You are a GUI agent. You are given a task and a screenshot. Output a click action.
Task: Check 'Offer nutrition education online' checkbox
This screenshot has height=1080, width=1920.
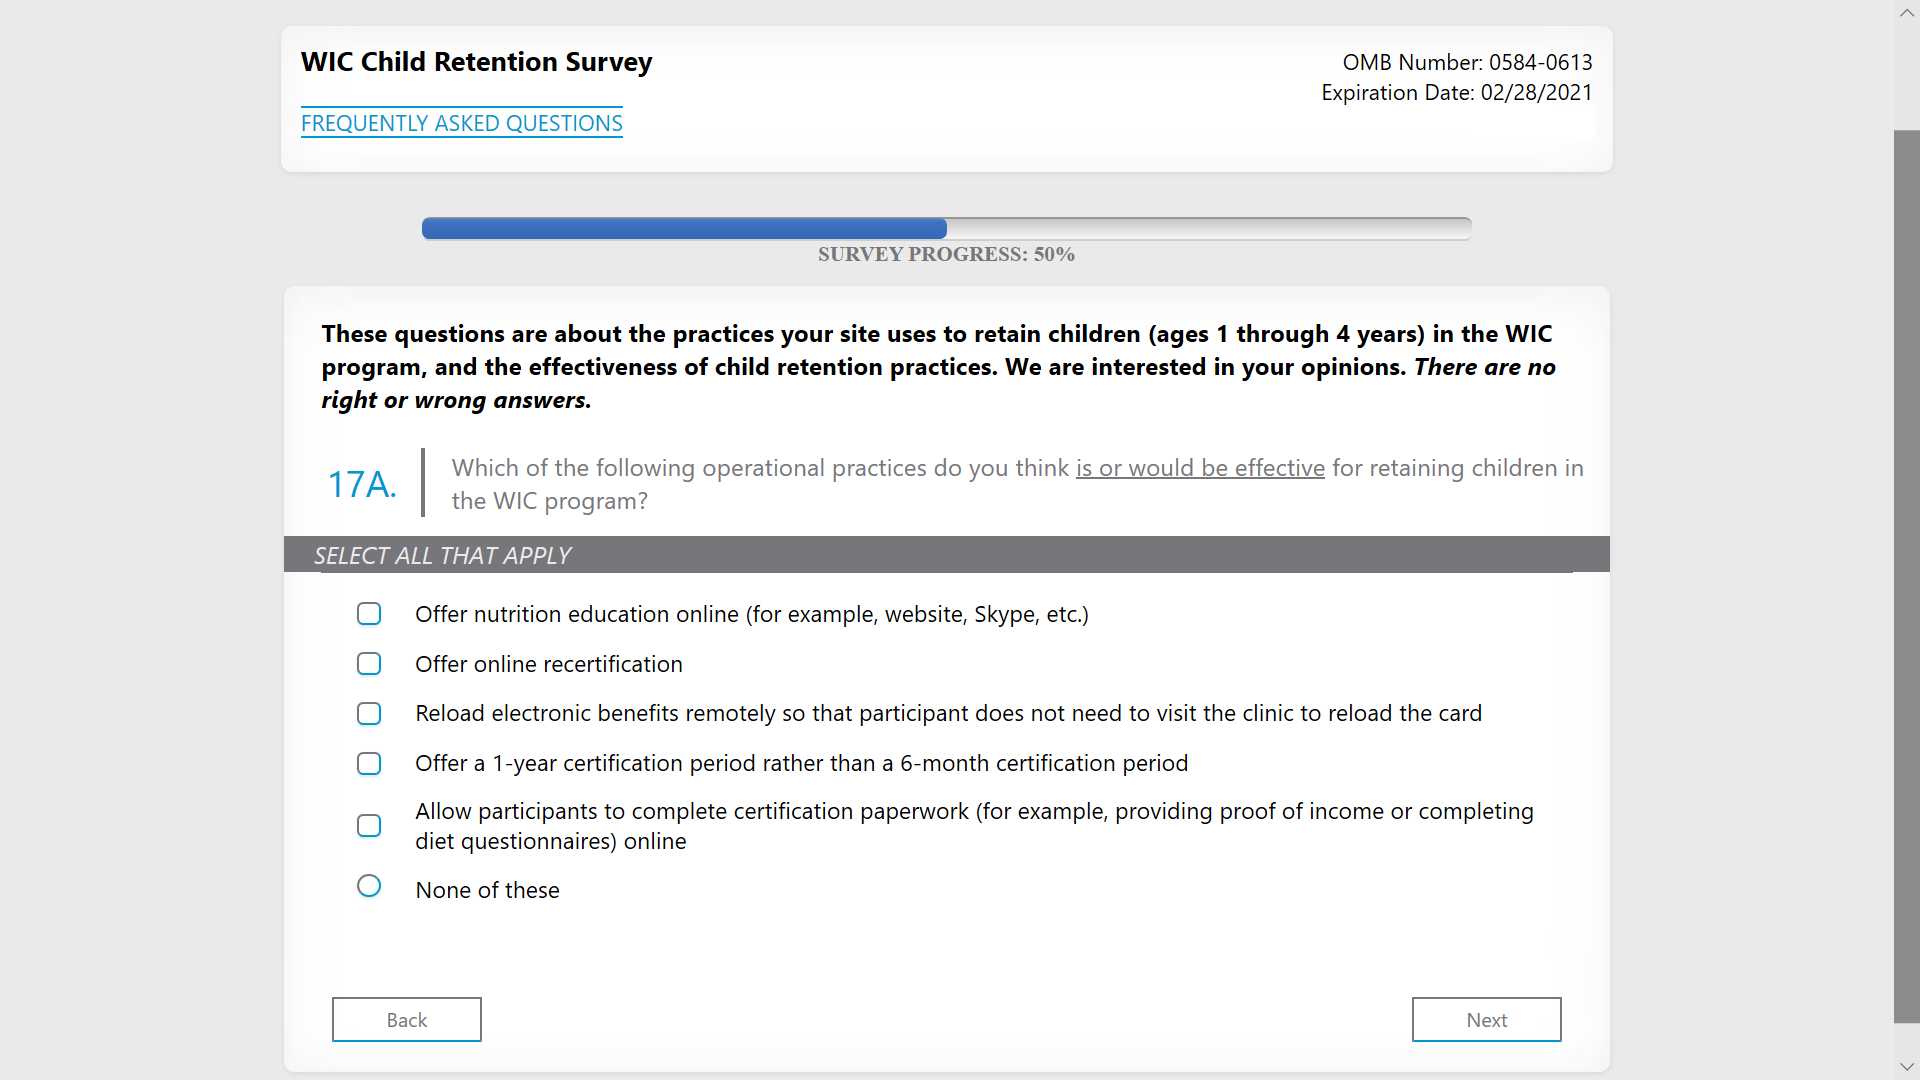pos(369,614)
